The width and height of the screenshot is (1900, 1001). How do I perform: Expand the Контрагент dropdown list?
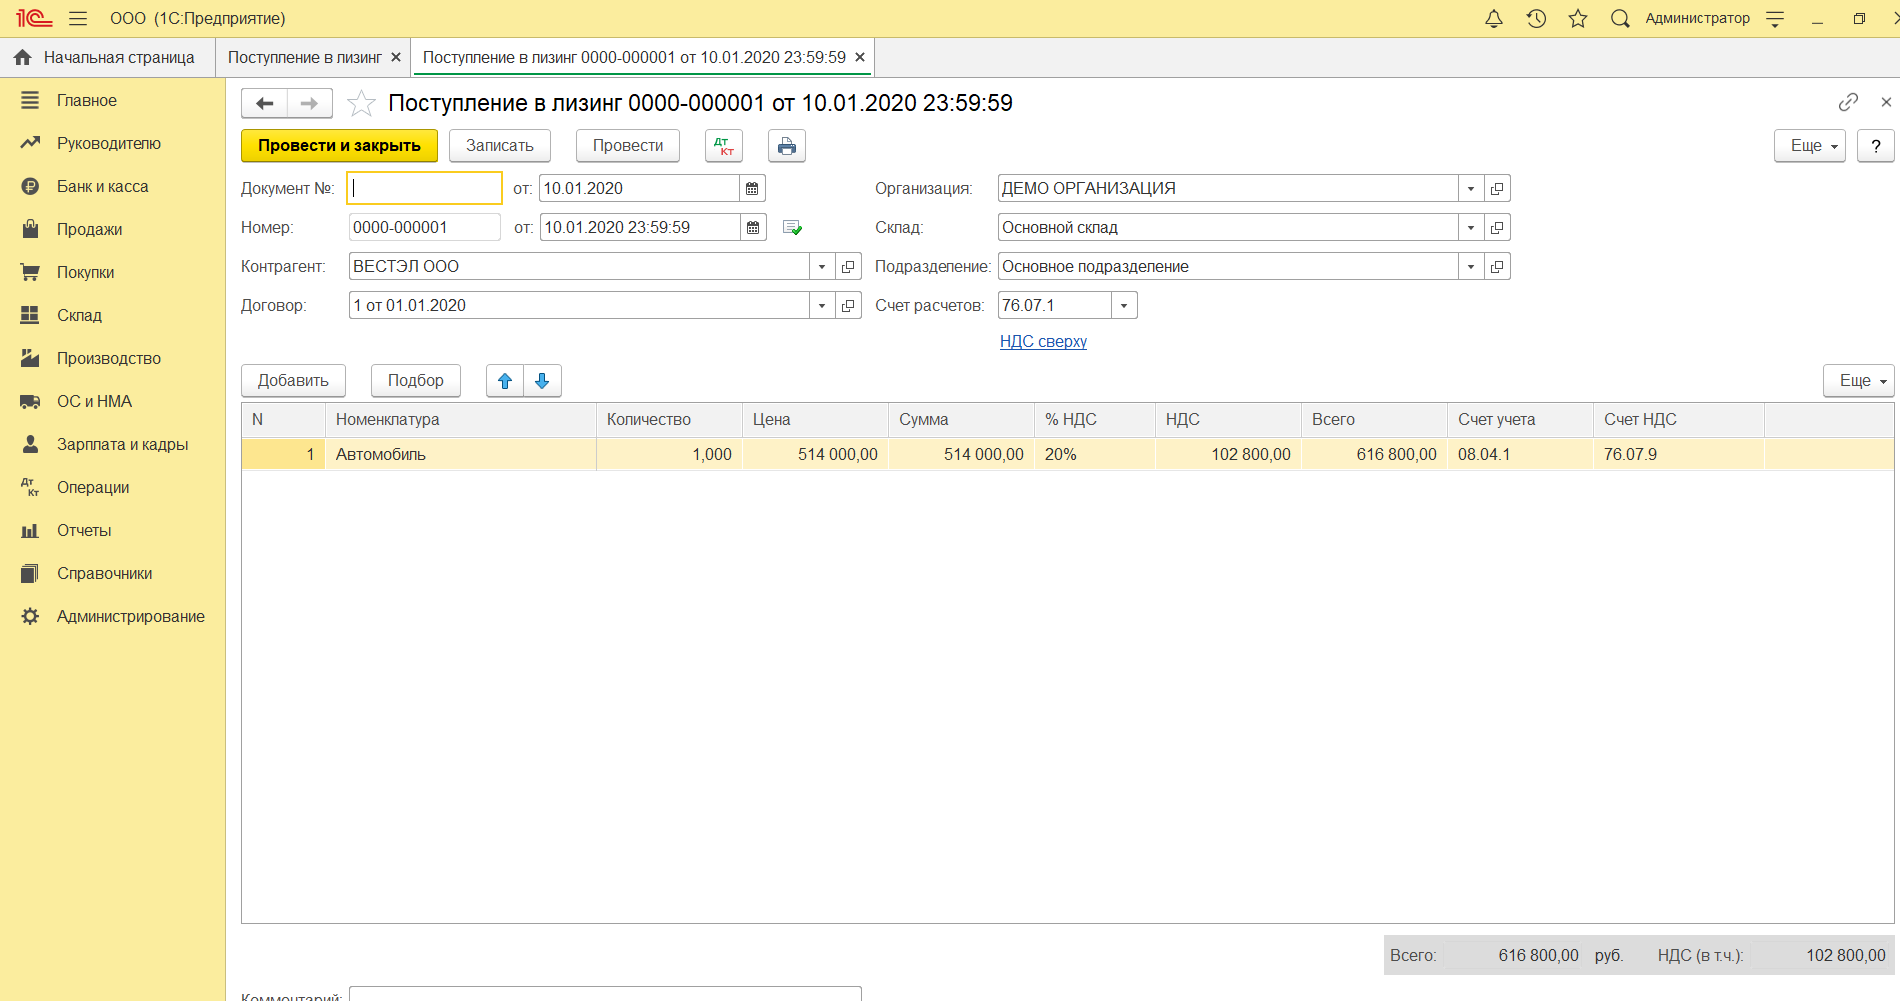(x=821, y=267)
